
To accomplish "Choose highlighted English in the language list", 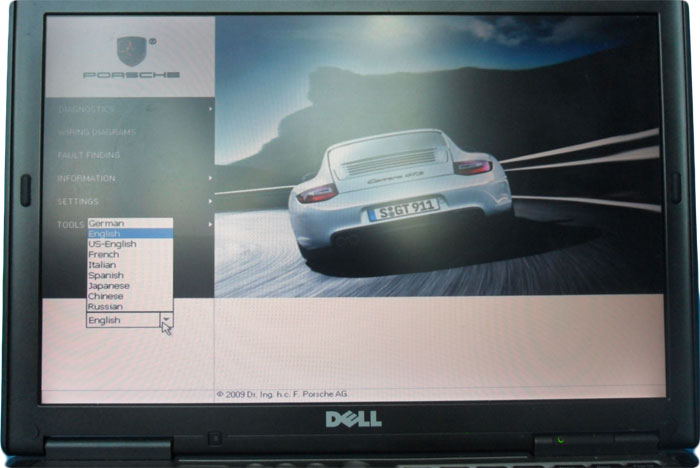I will click(x=129, y=234).
